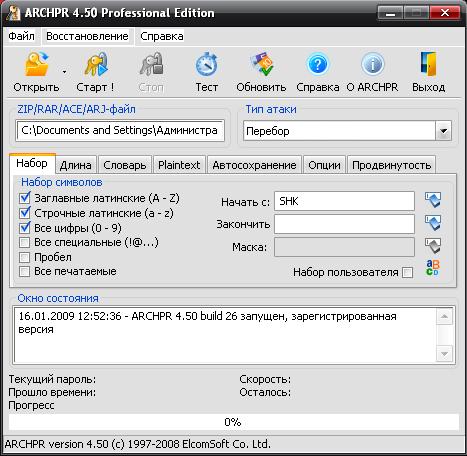The image size is (467, 456).
Task: Select the Набор tab
Action: click(32, 163)
